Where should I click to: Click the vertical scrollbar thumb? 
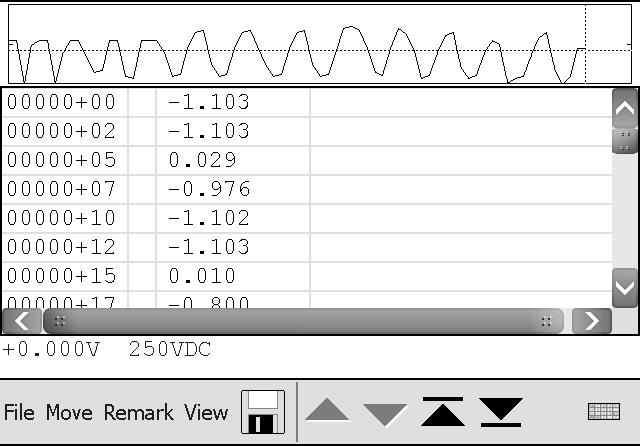tap(625, 141)
